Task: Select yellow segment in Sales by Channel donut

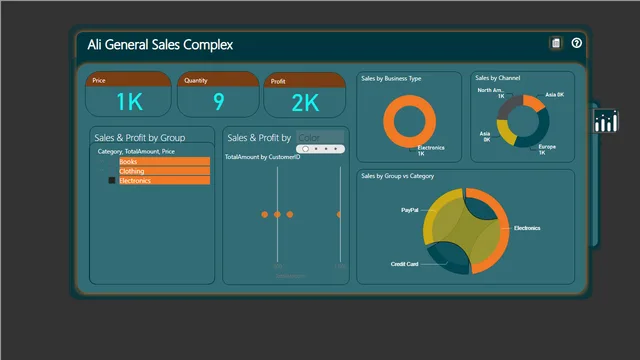Action: [x=504, y=133]
